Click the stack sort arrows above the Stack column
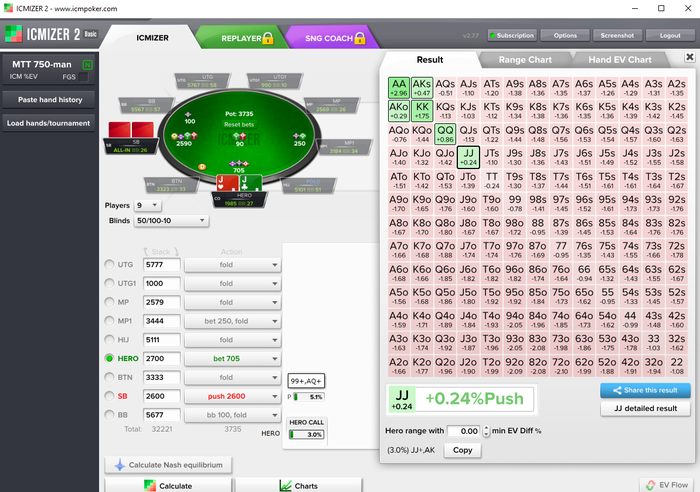The width and height of the screenshot is (700, 492). click(161, 251)
